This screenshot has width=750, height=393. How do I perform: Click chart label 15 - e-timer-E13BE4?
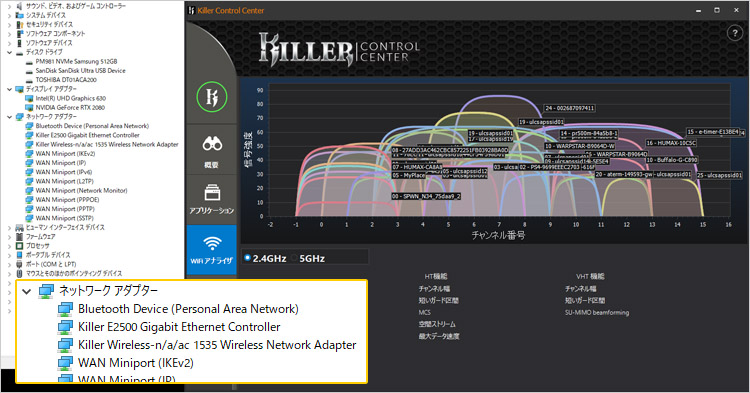pyautogui.click(x=713, y=132)
